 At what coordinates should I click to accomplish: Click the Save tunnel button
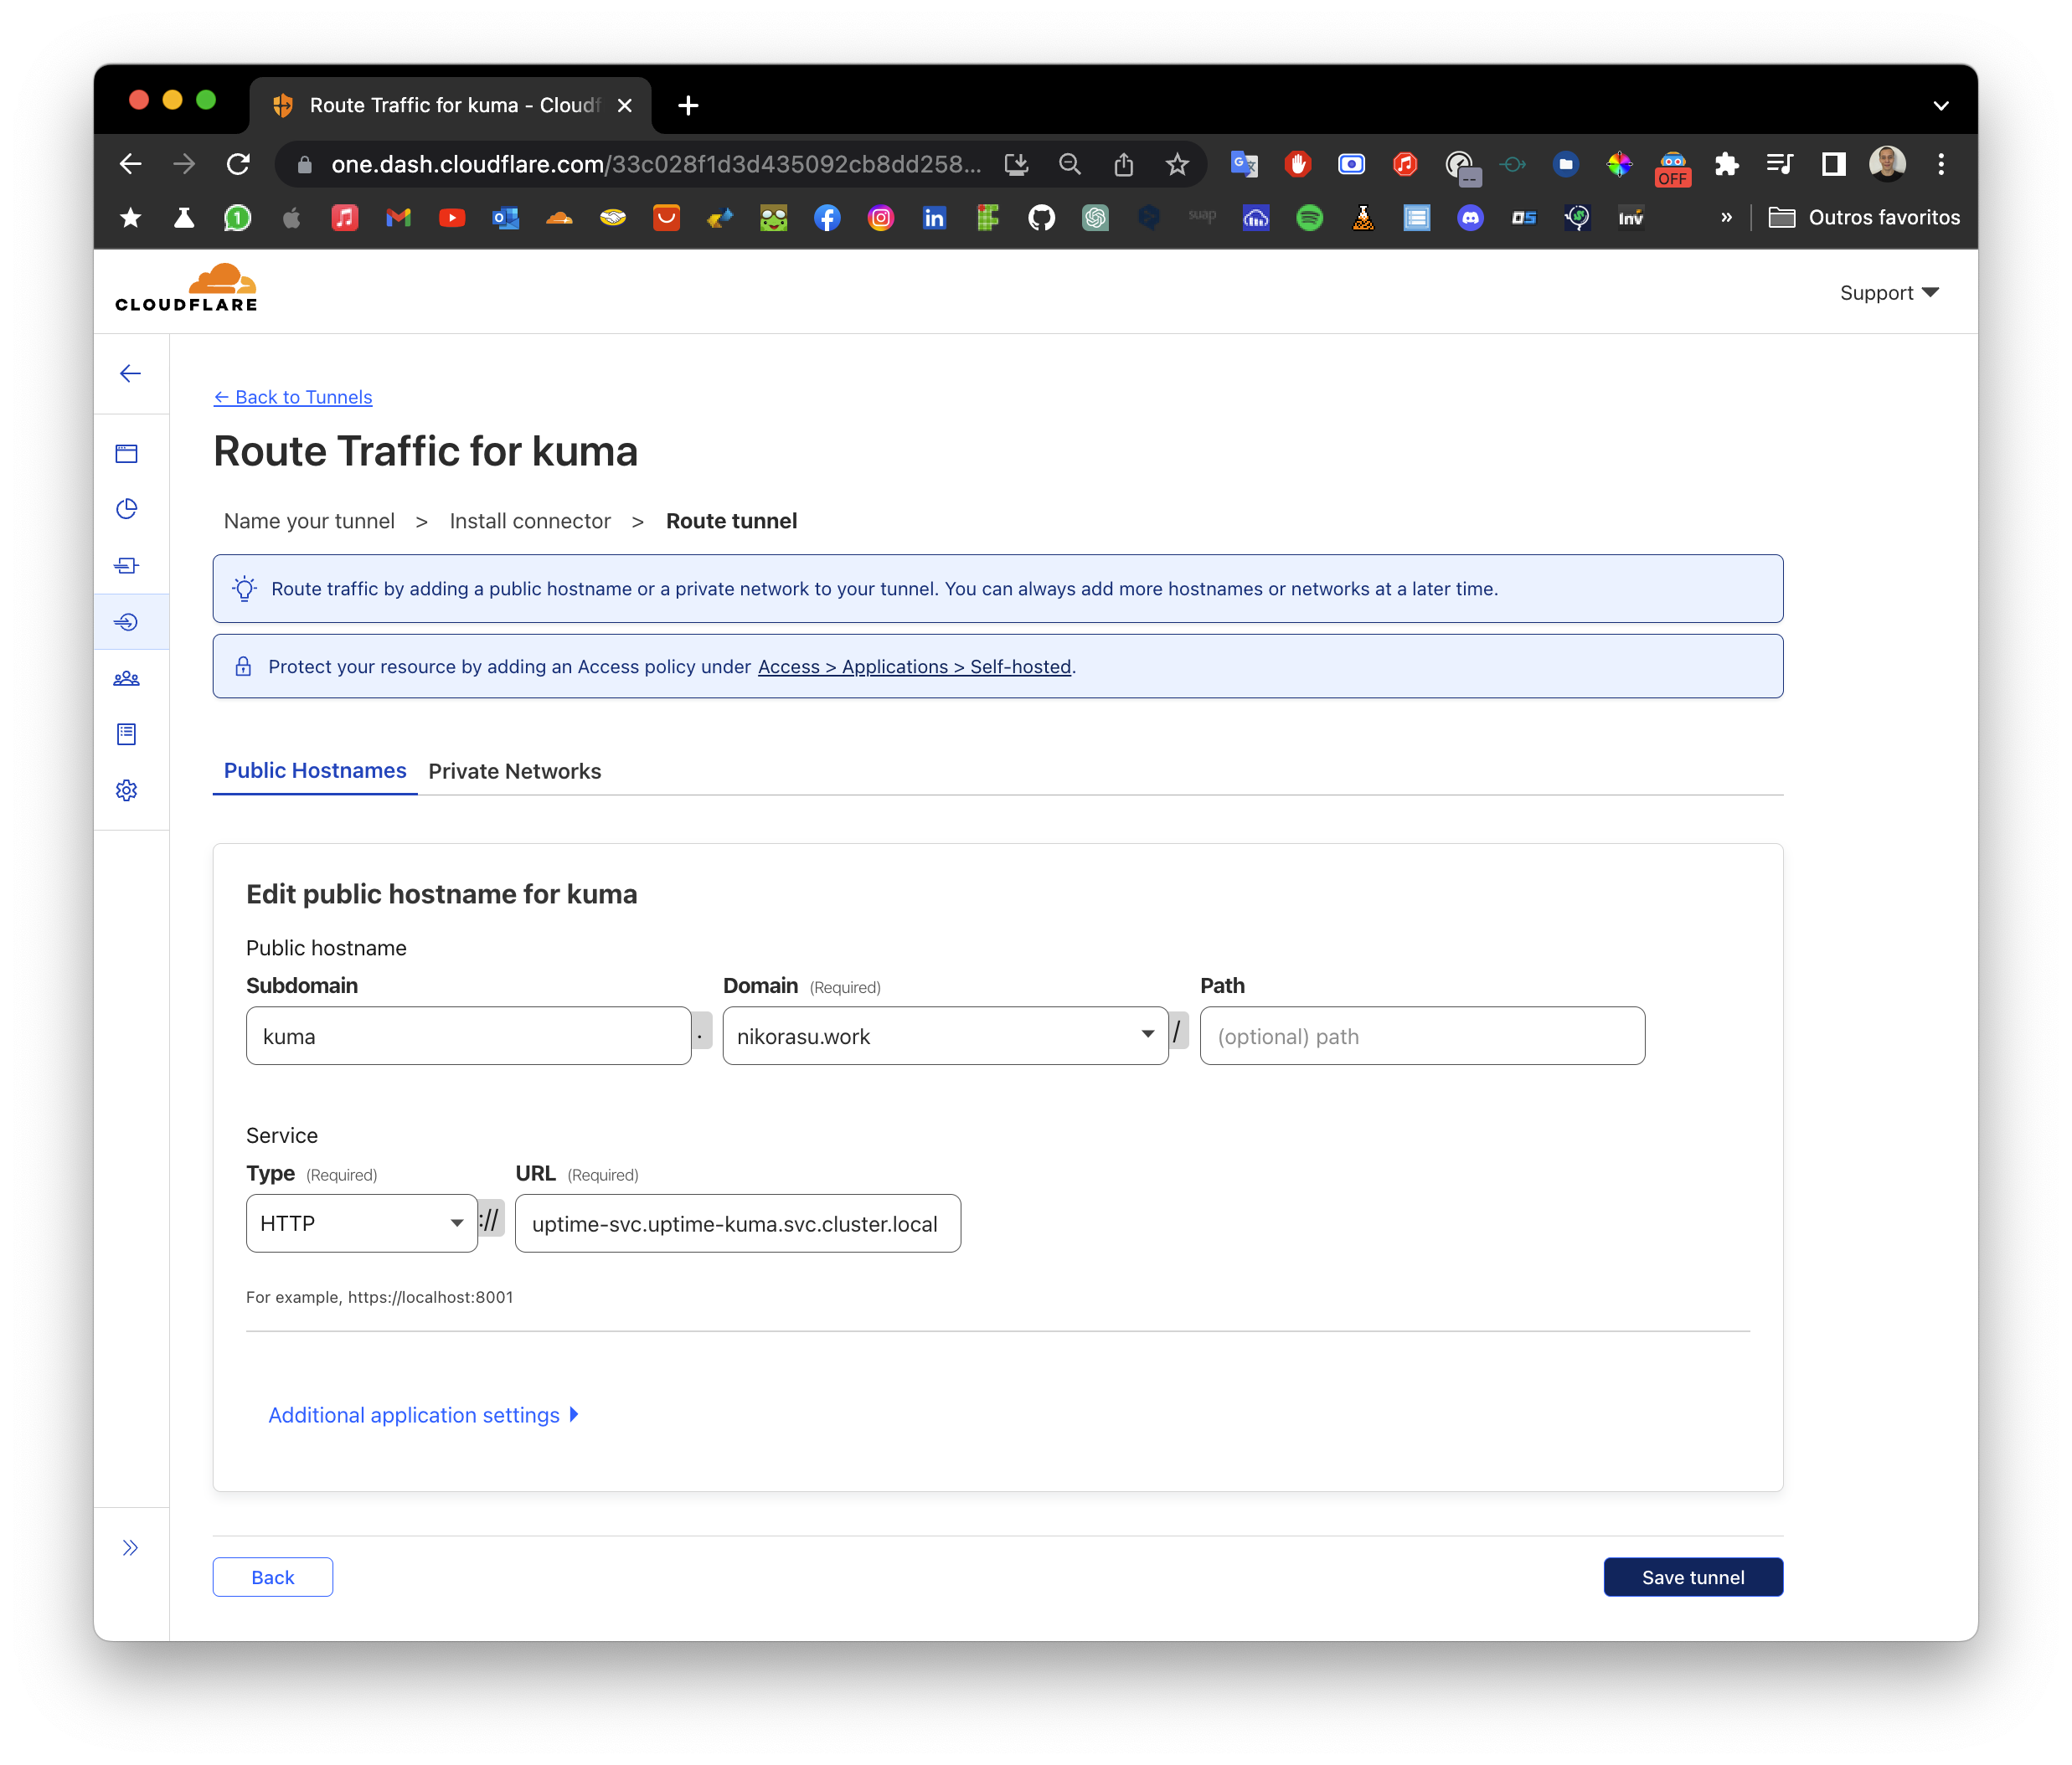[x=1692, y=1577]
